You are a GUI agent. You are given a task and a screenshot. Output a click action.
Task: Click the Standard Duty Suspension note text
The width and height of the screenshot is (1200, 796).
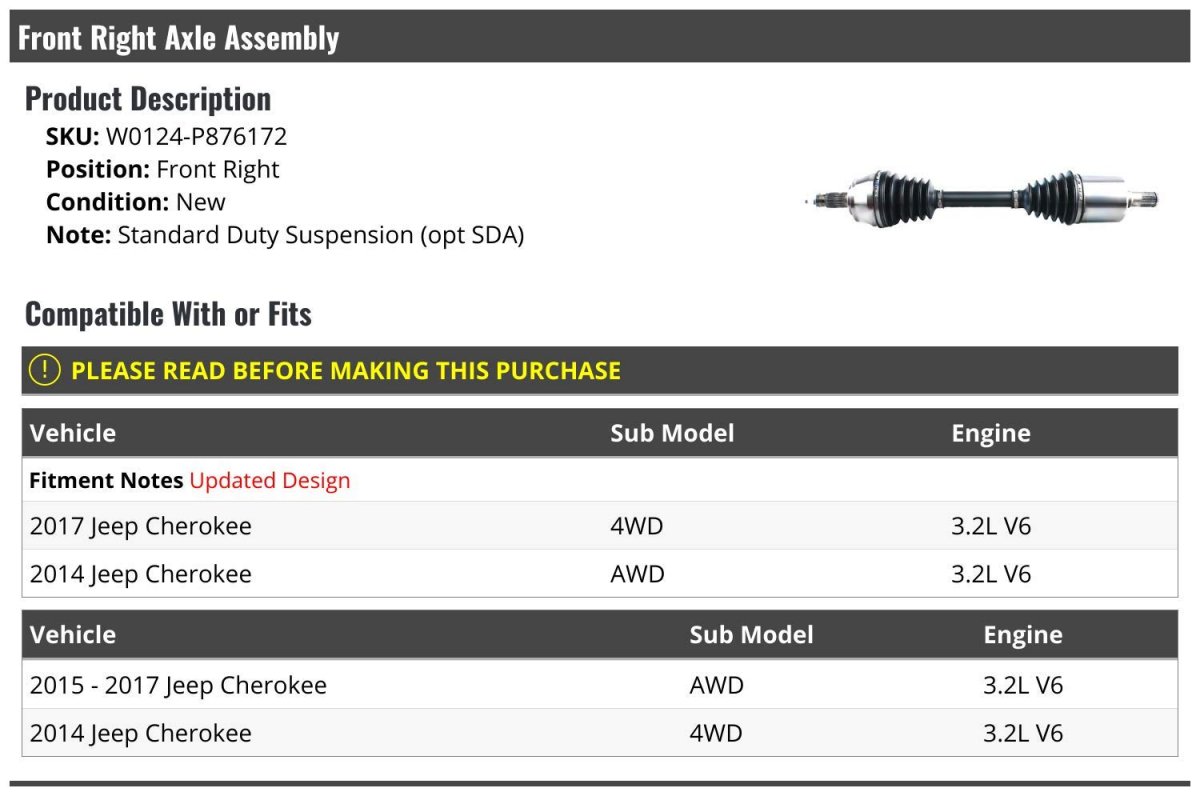[x=321, y=235]
